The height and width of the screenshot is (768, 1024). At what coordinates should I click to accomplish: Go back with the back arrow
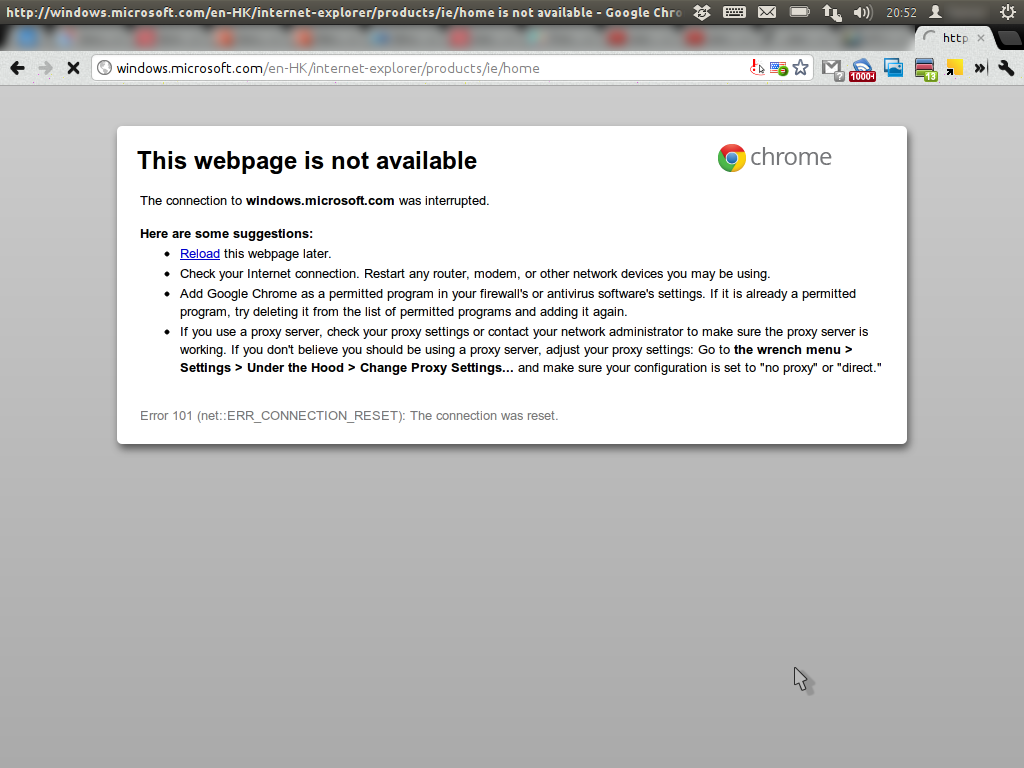[x=18, y=68]
